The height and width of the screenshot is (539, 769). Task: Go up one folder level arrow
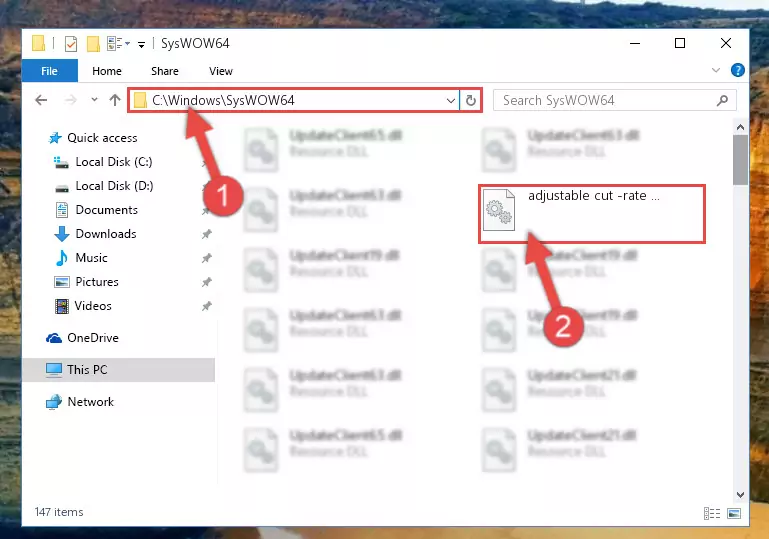coord(115,100)
